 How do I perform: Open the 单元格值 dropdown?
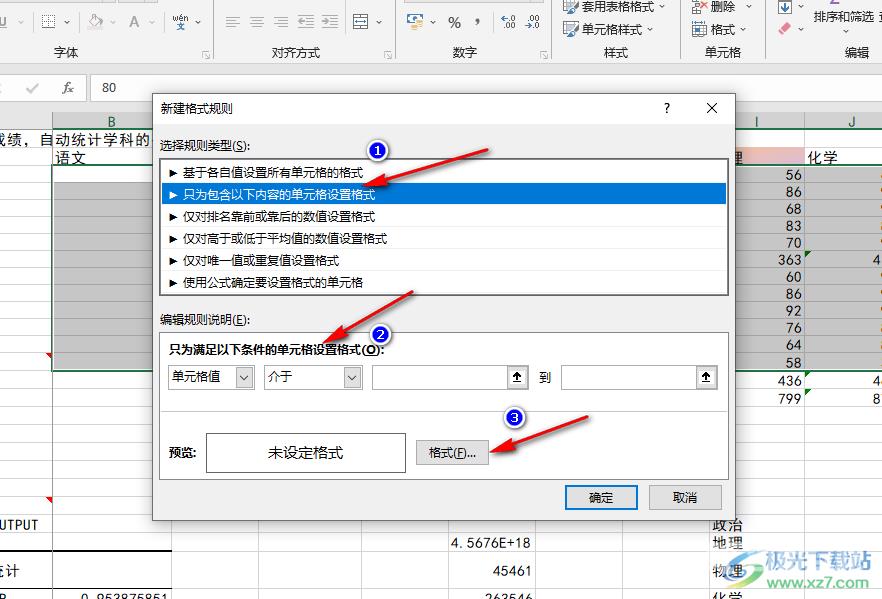pos(211,377)
